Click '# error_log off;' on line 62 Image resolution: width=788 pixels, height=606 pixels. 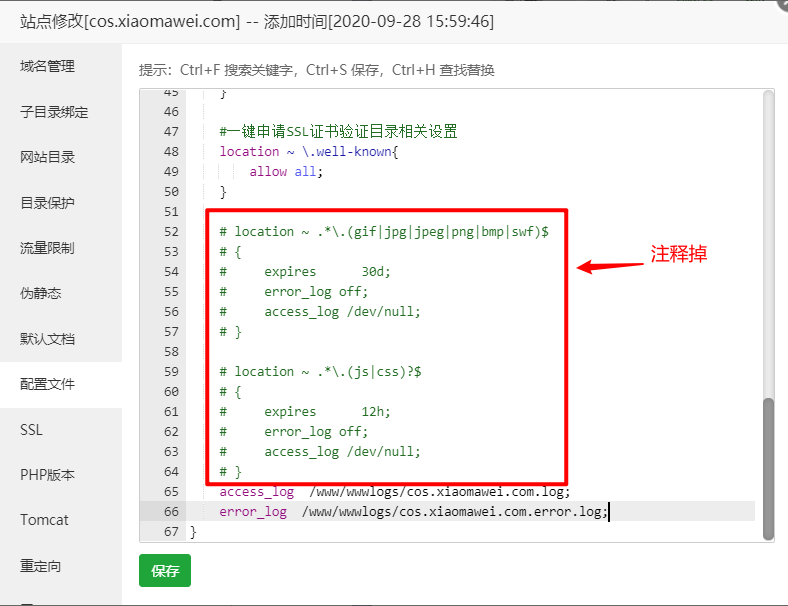point(293,432)
